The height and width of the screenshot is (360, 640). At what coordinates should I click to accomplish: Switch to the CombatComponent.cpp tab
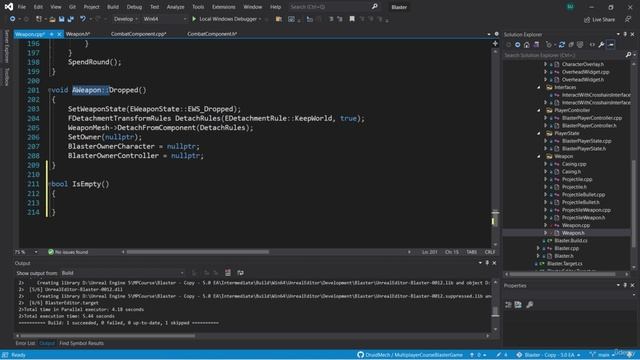pyautogui.click(x=138, y=34)
